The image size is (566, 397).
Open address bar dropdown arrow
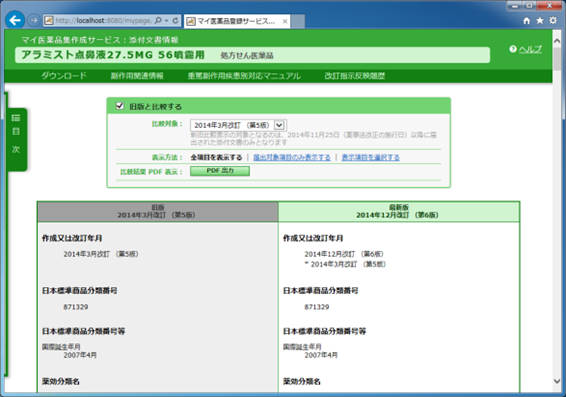click(x=166, y=21)
